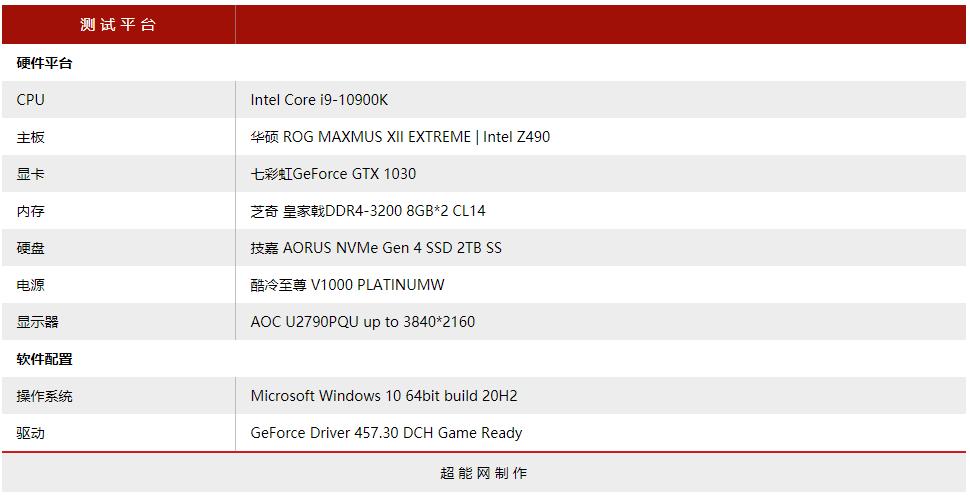Screen dimensions: 970x497
Task: Click the 内存 row label
Action: pos(31,211)
